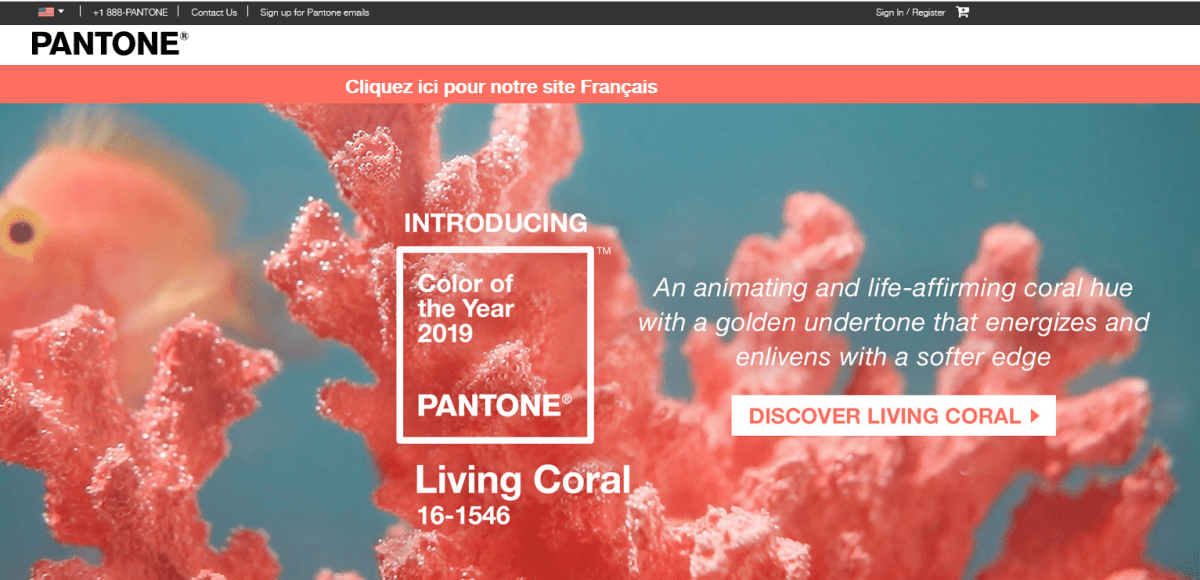Click the INTRODUCING heading
Screen dimensions: 1200x580
click(495, 222)
